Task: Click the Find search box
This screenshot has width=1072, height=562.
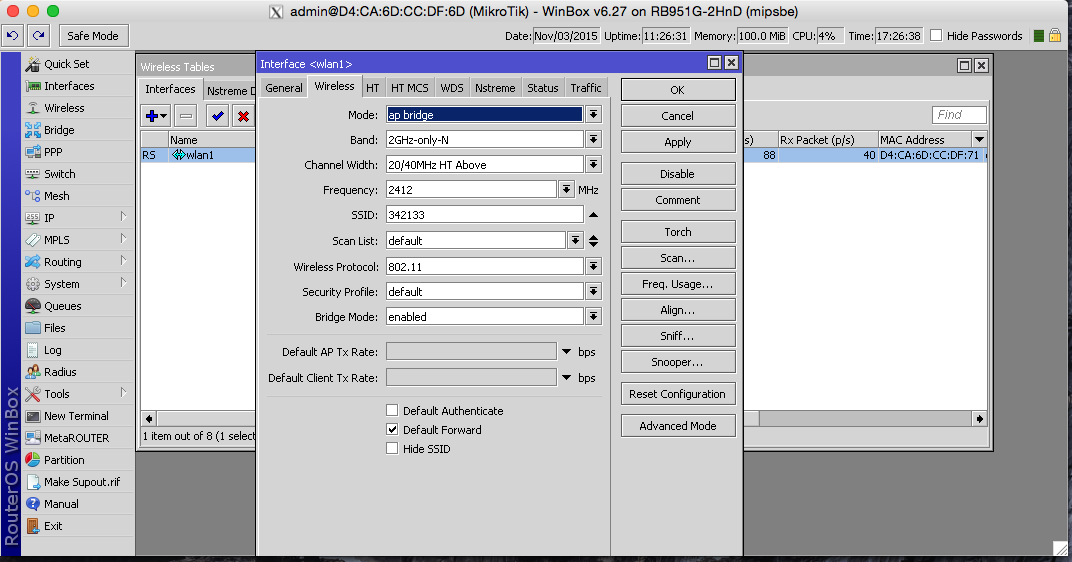Action: (959, 115)
